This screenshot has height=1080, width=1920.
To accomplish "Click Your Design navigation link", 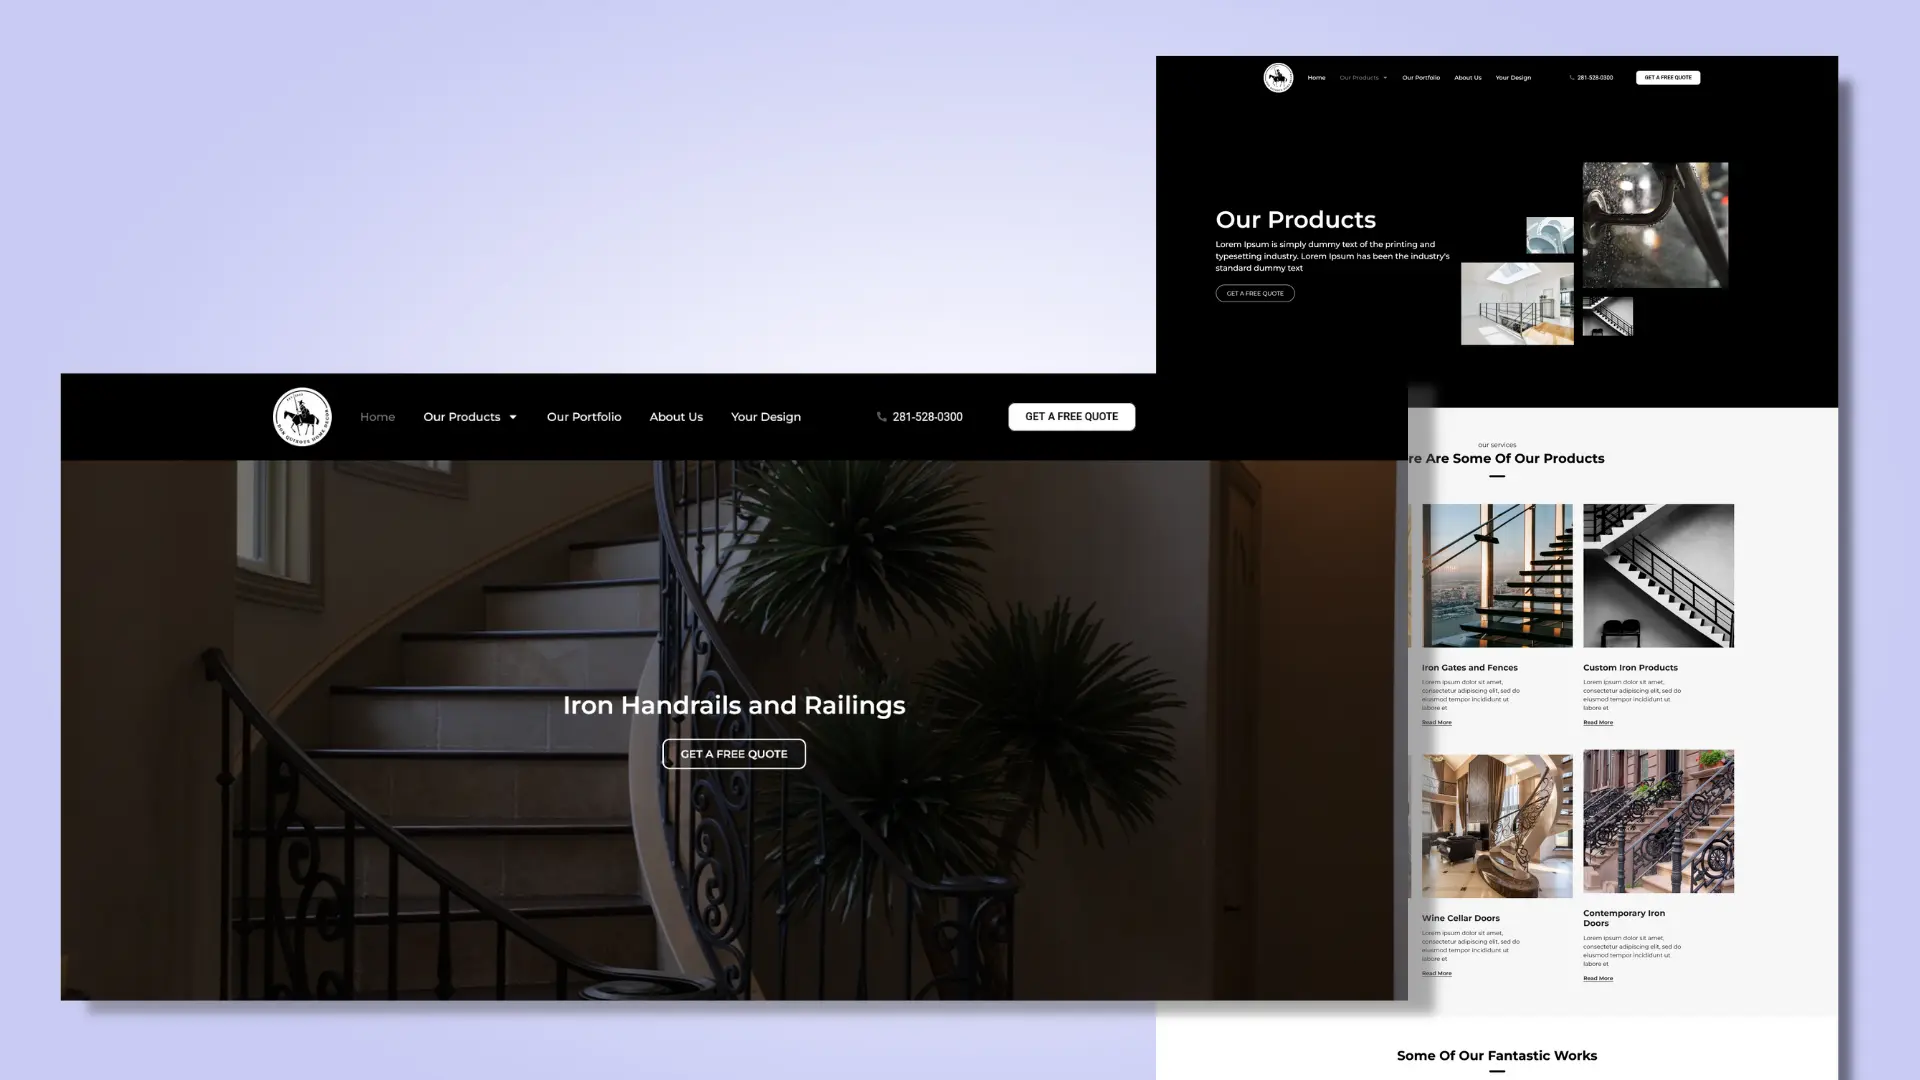I will click(x=766, y=415).
